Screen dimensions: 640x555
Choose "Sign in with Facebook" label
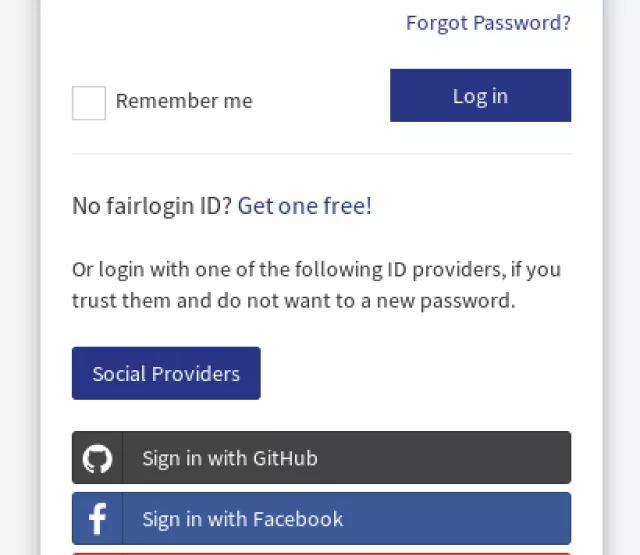point(242,519)
